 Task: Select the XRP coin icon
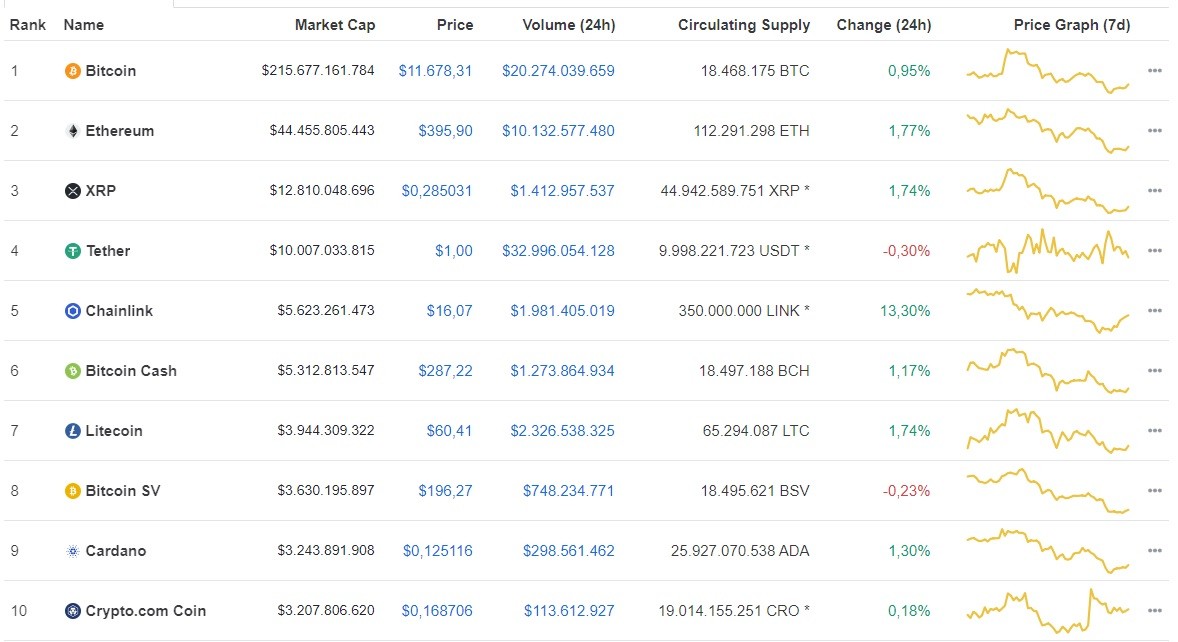pos(72,191)
